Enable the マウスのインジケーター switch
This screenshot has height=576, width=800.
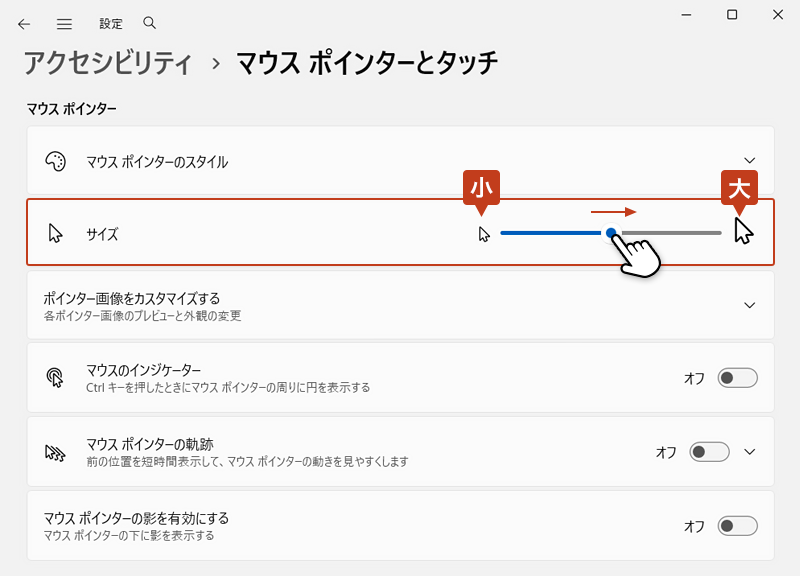(x=736, y=378)
